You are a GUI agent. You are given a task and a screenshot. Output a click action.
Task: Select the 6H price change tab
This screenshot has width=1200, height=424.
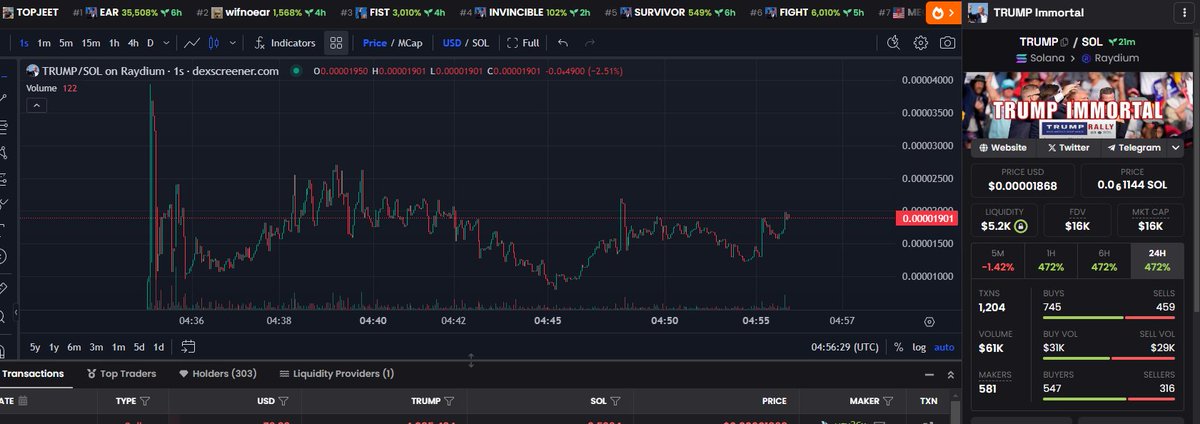tap(1103, 260)
